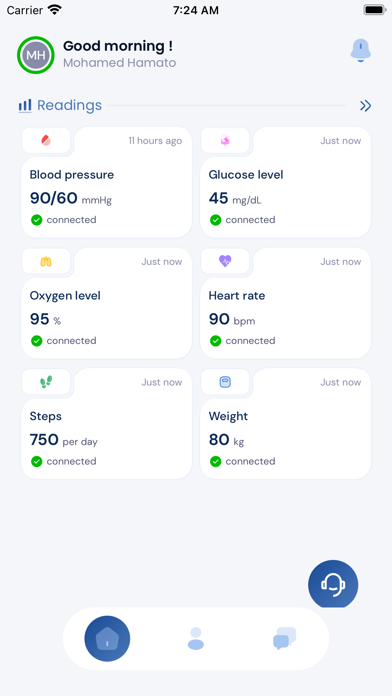Tap the yellow lungs oxygen icon

tap(46, 261)
